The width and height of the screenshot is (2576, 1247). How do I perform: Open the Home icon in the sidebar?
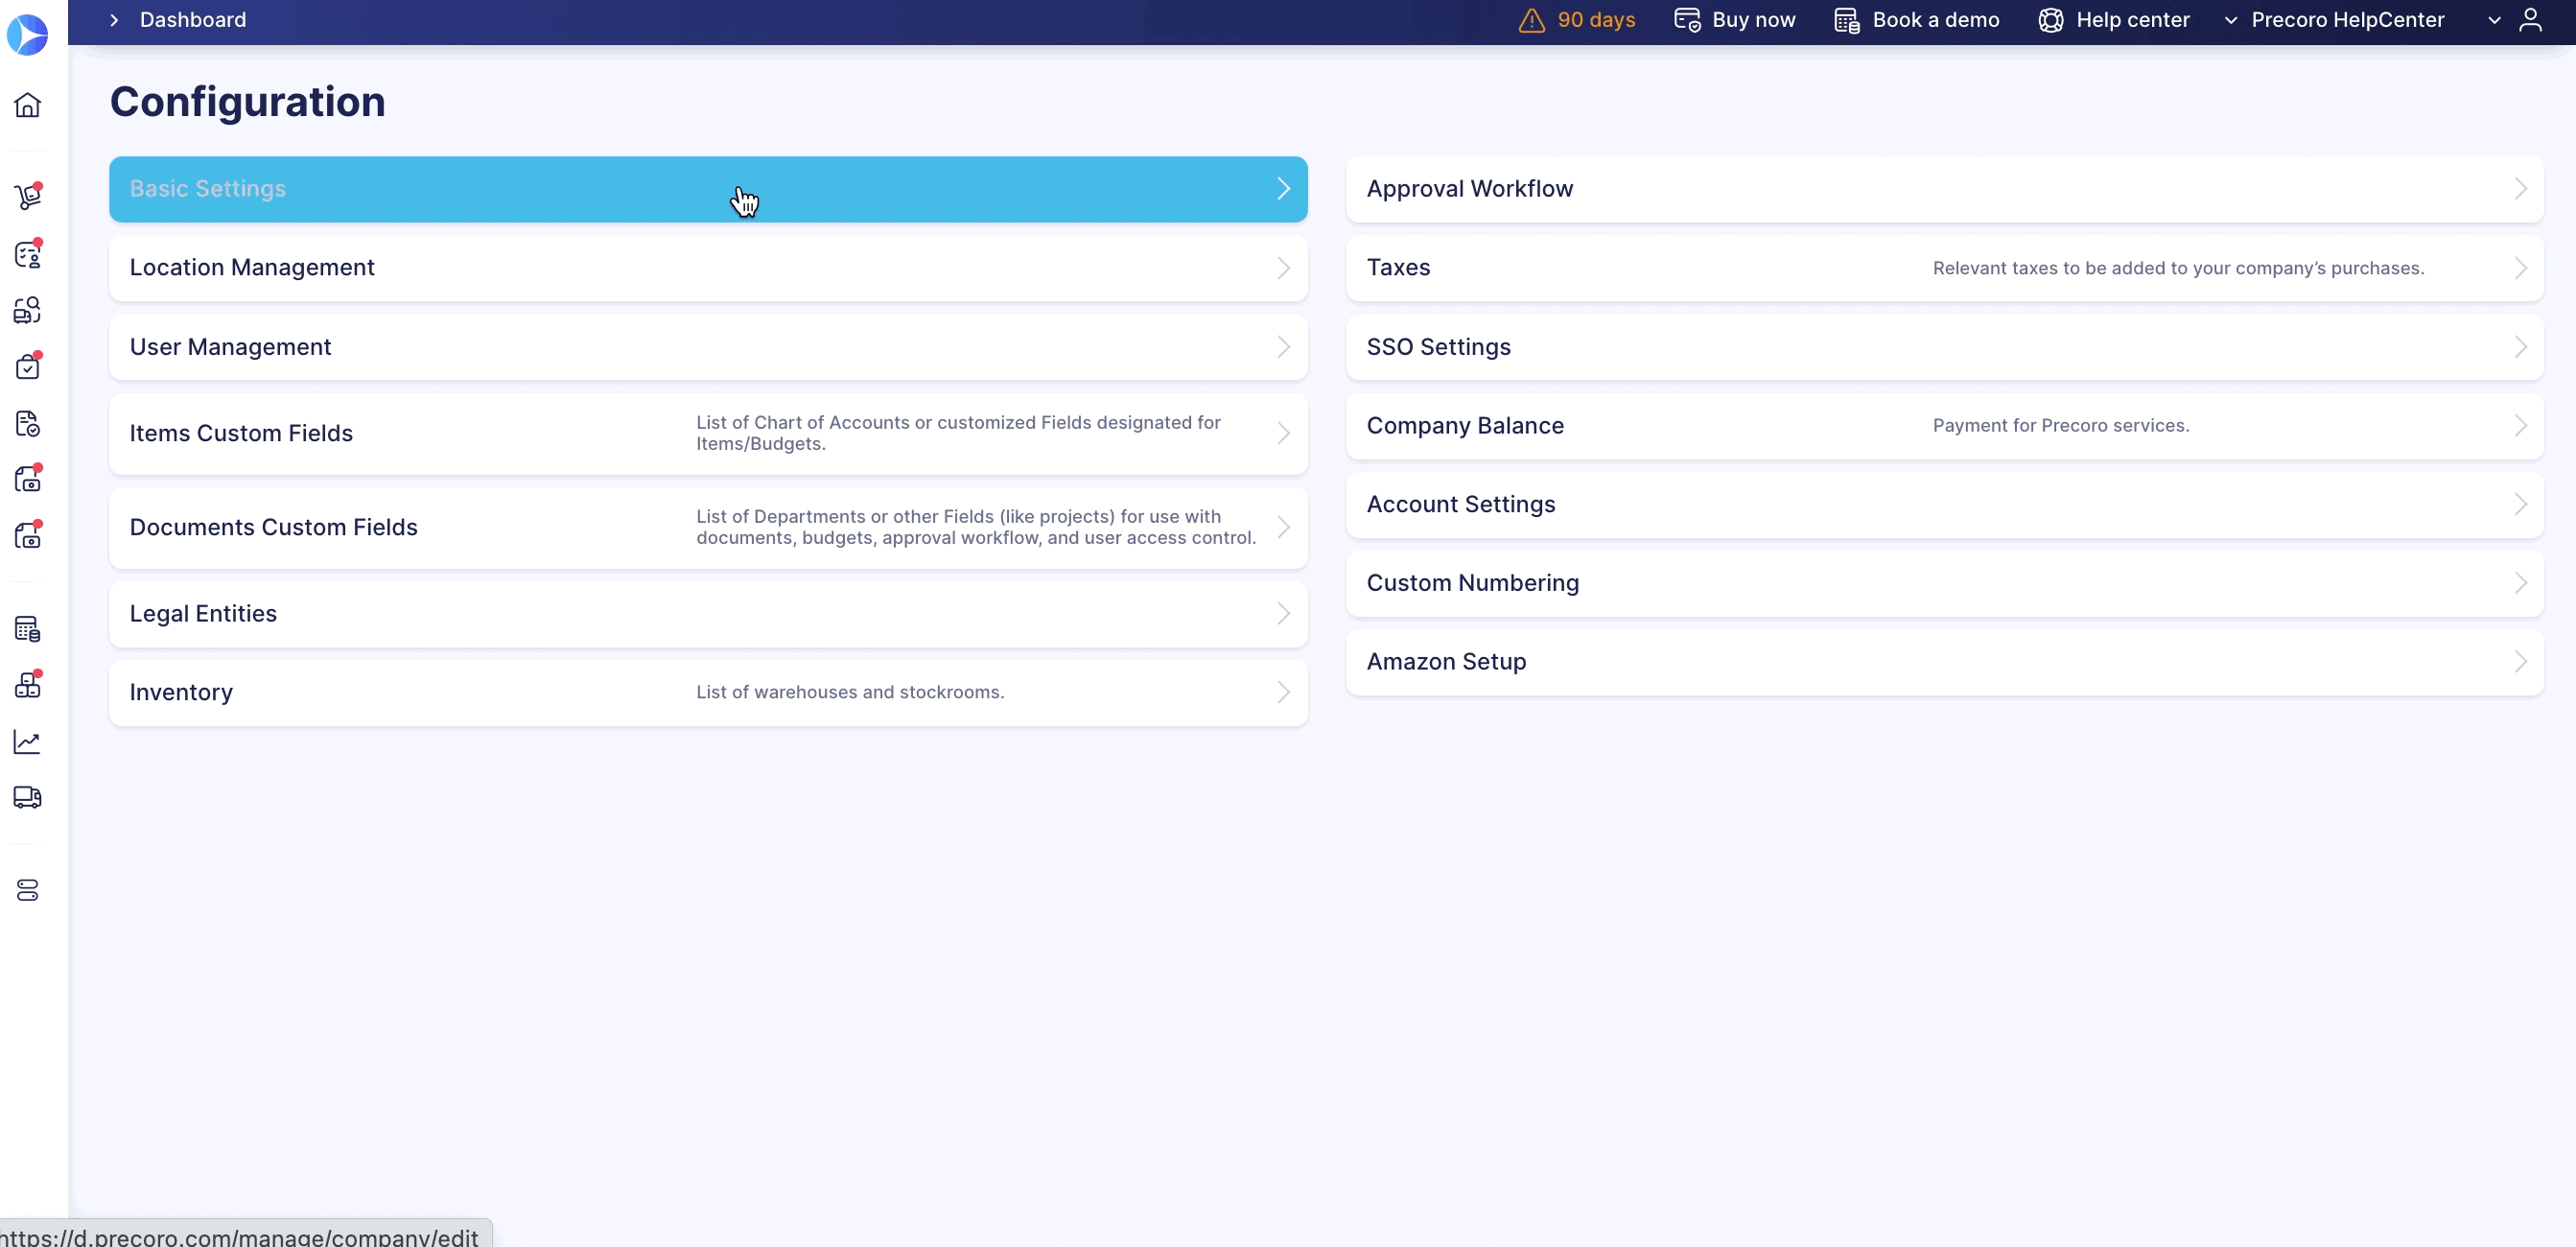[28, 105]
